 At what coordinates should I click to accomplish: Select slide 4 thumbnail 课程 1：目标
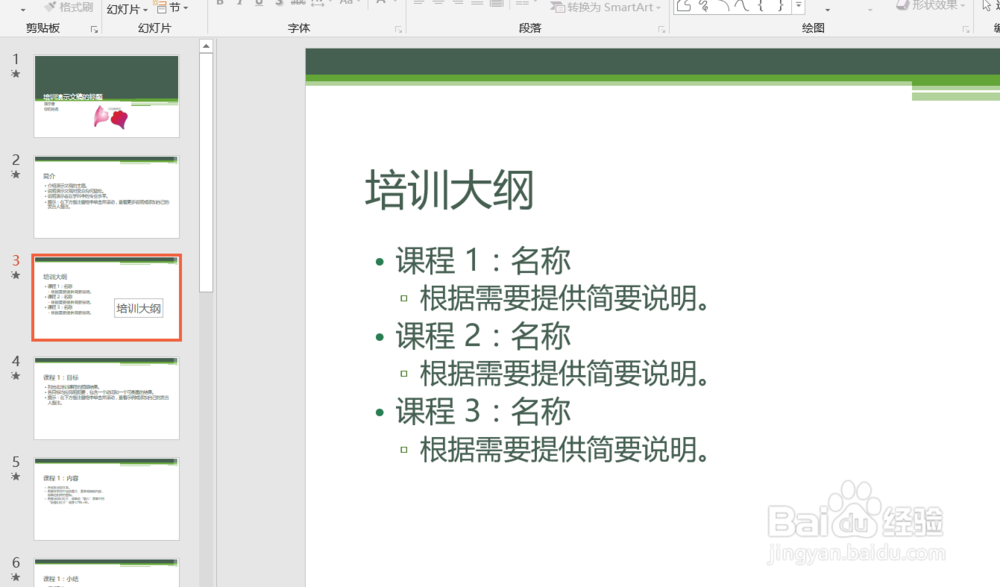click(x=107, y=398)
